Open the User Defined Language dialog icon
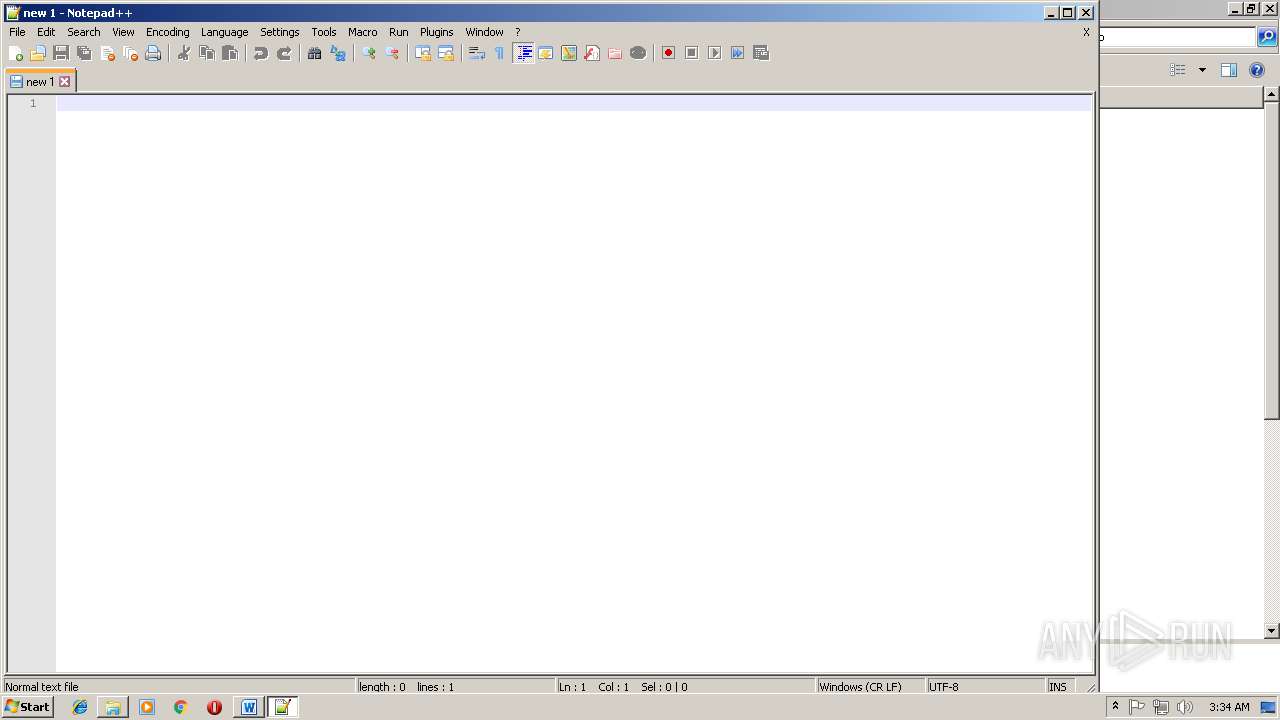This screenshot has width=1280, height=720. pos(546,53)
